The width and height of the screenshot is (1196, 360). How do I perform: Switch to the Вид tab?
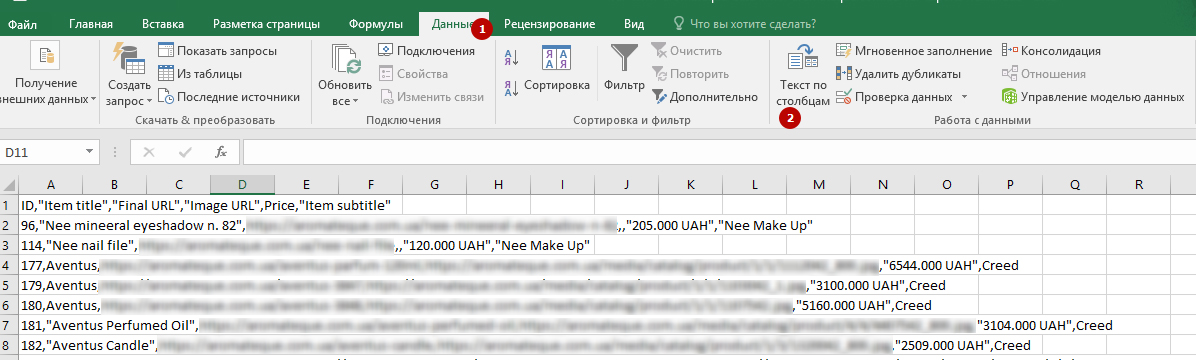[x=634, y=24]
